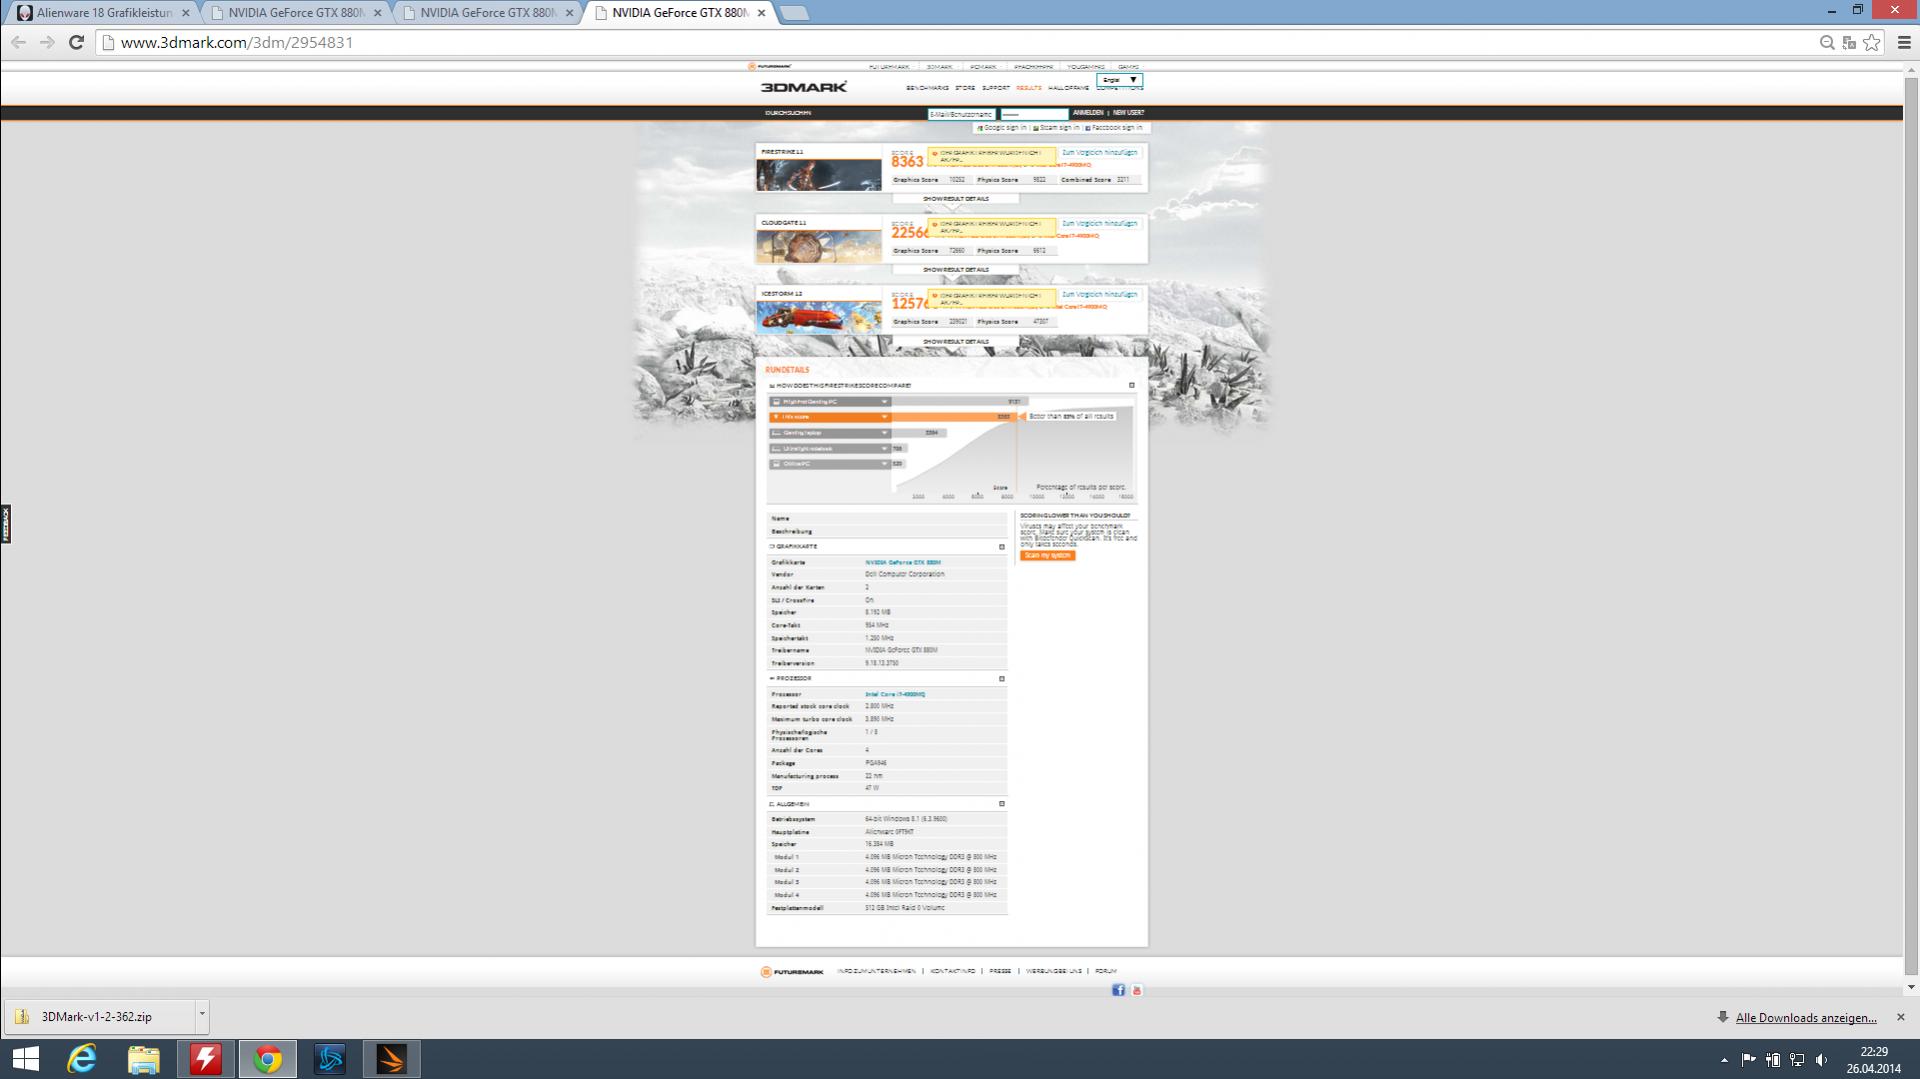The image size is (1920, 1079).
Task: Click the Scan my system button
Action: point(1048,556)
